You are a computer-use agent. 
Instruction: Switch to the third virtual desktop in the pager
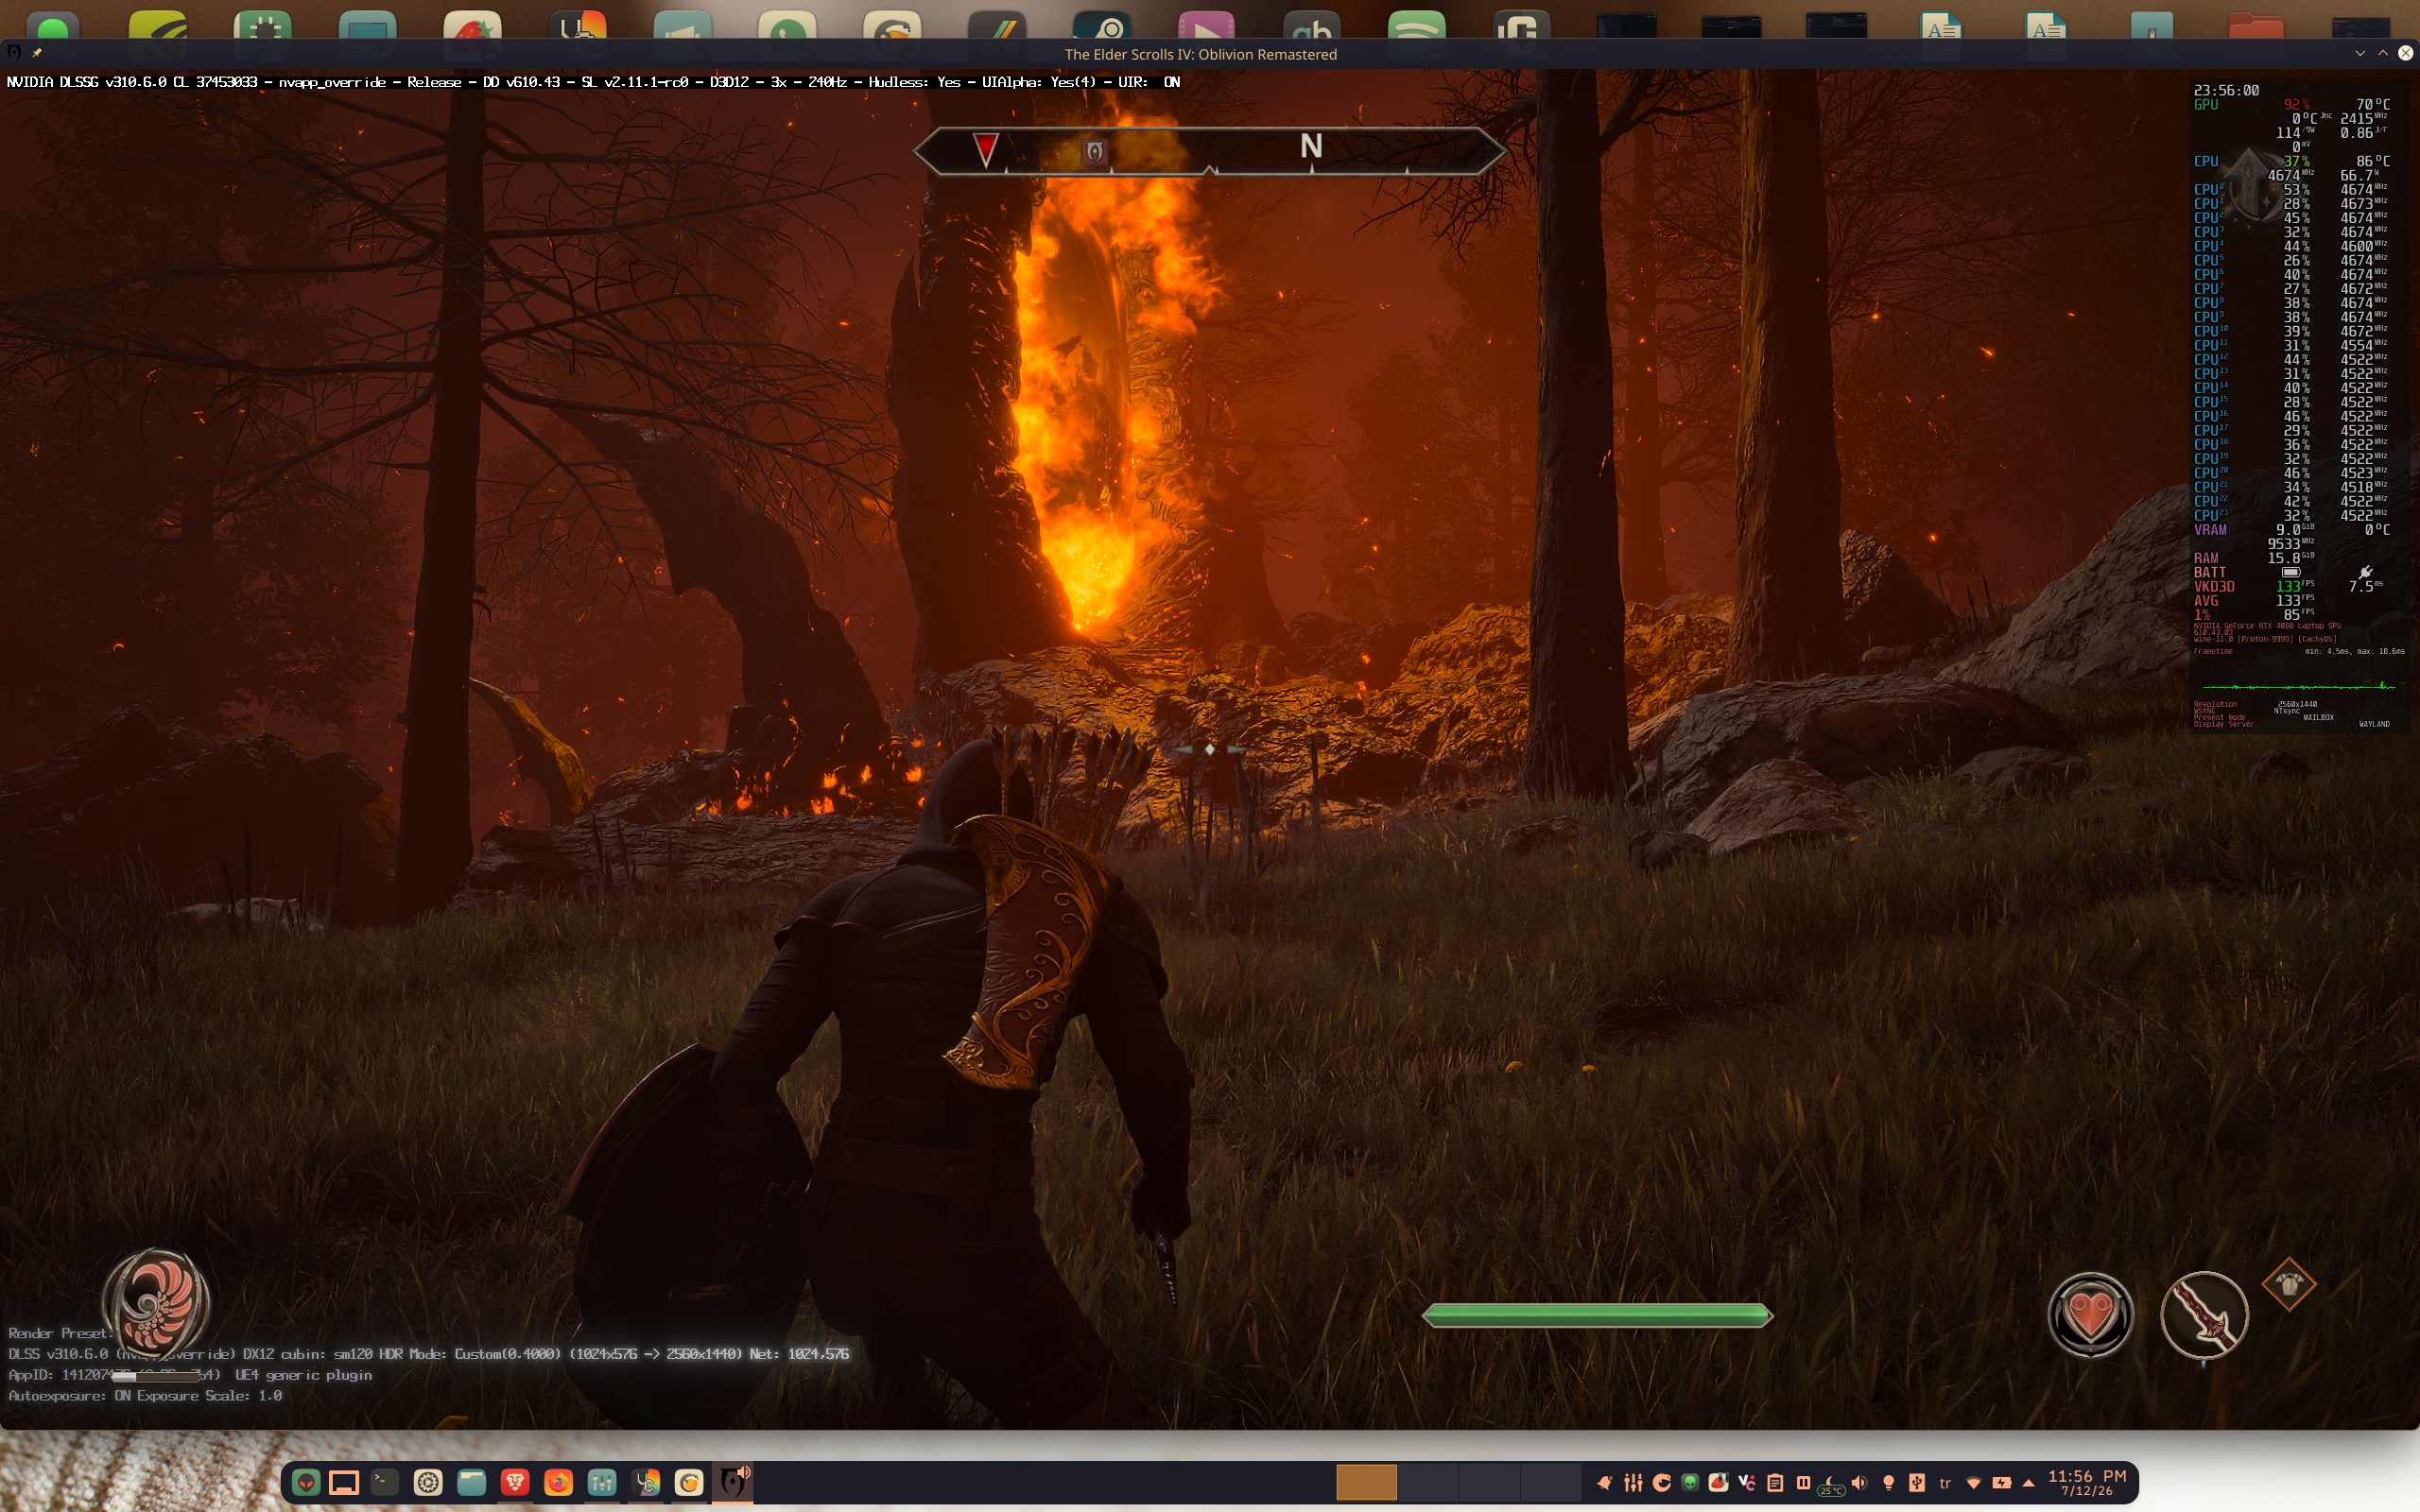tap(1490, 1482)
